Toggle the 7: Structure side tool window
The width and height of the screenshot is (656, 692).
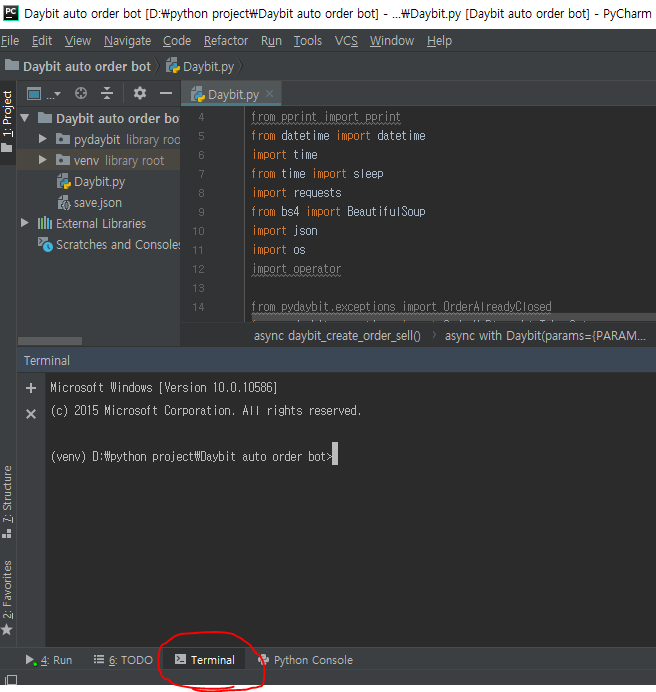(7, 501)
